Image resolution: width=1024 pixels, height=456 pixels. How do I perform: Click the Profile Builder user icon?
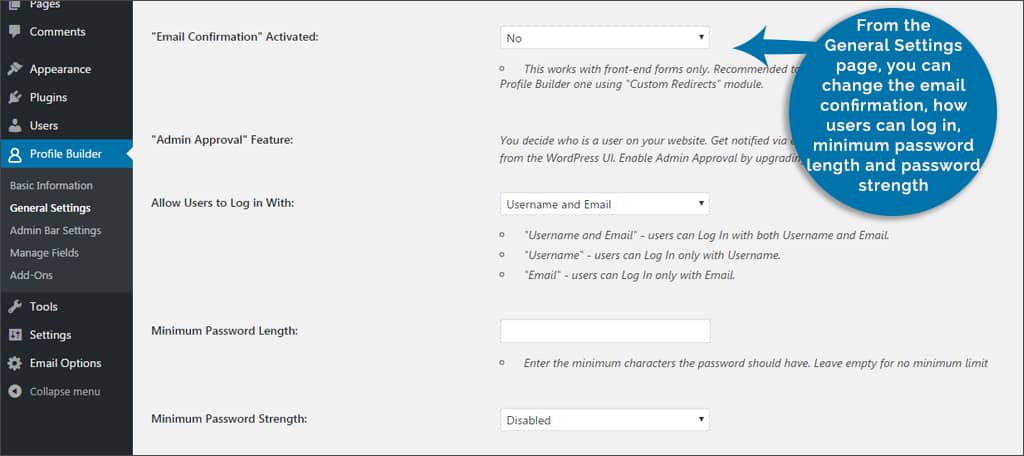click(x=15, y=154)
